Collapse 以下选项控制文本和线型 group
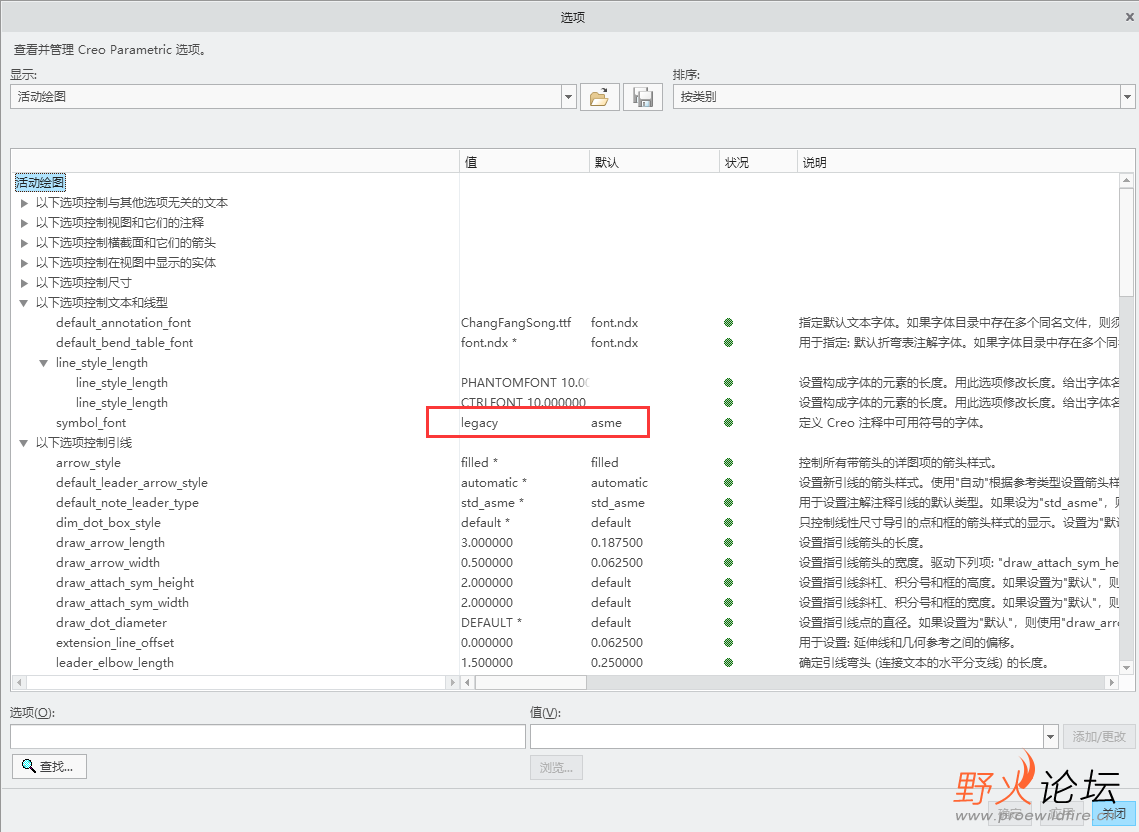 point(23,303)
